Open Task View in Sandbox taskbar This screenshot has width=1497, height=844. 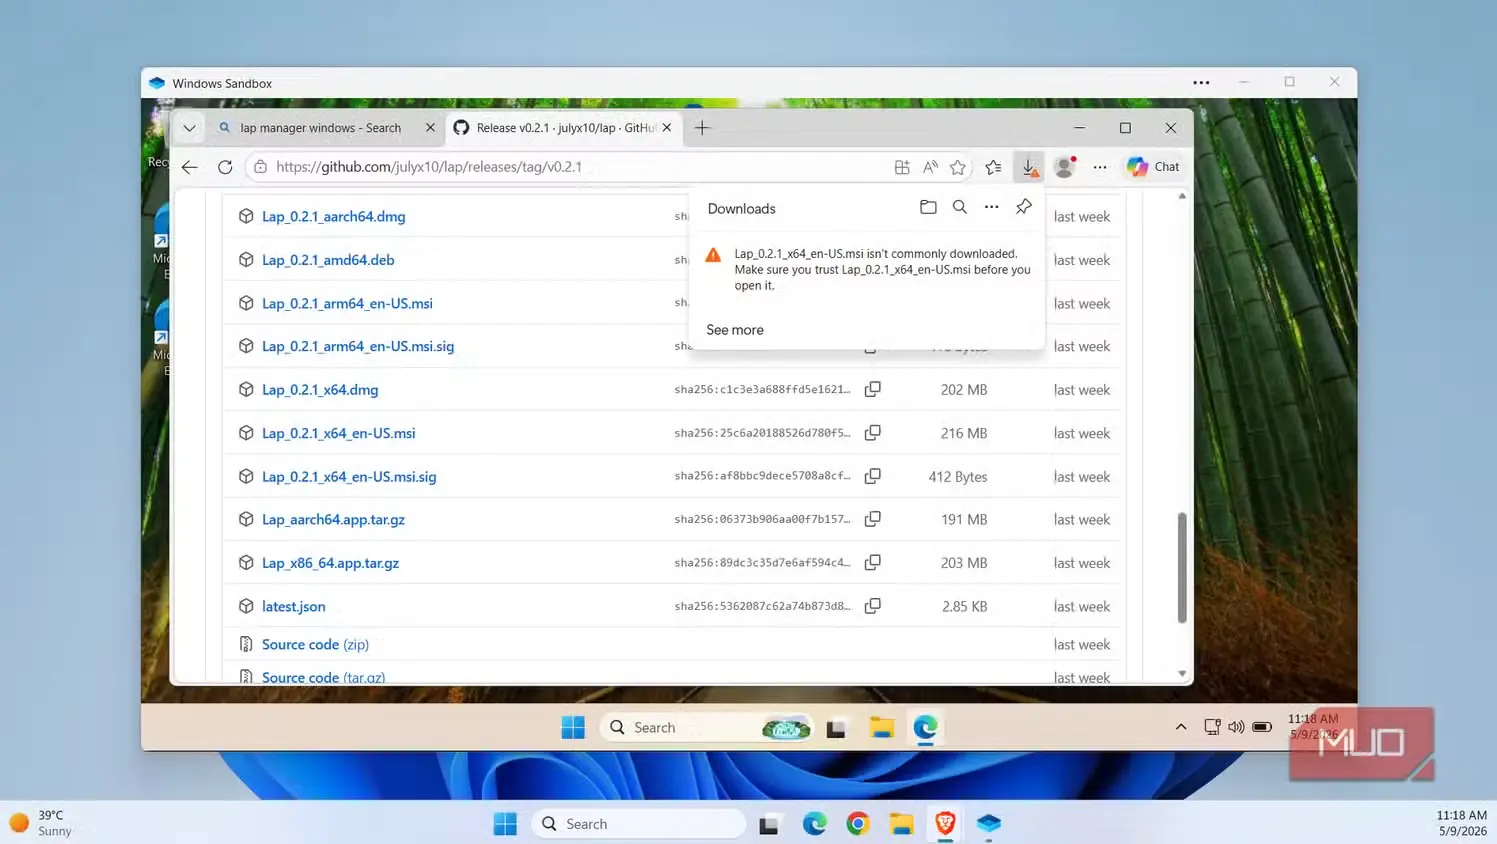click(x=836, y=728)
